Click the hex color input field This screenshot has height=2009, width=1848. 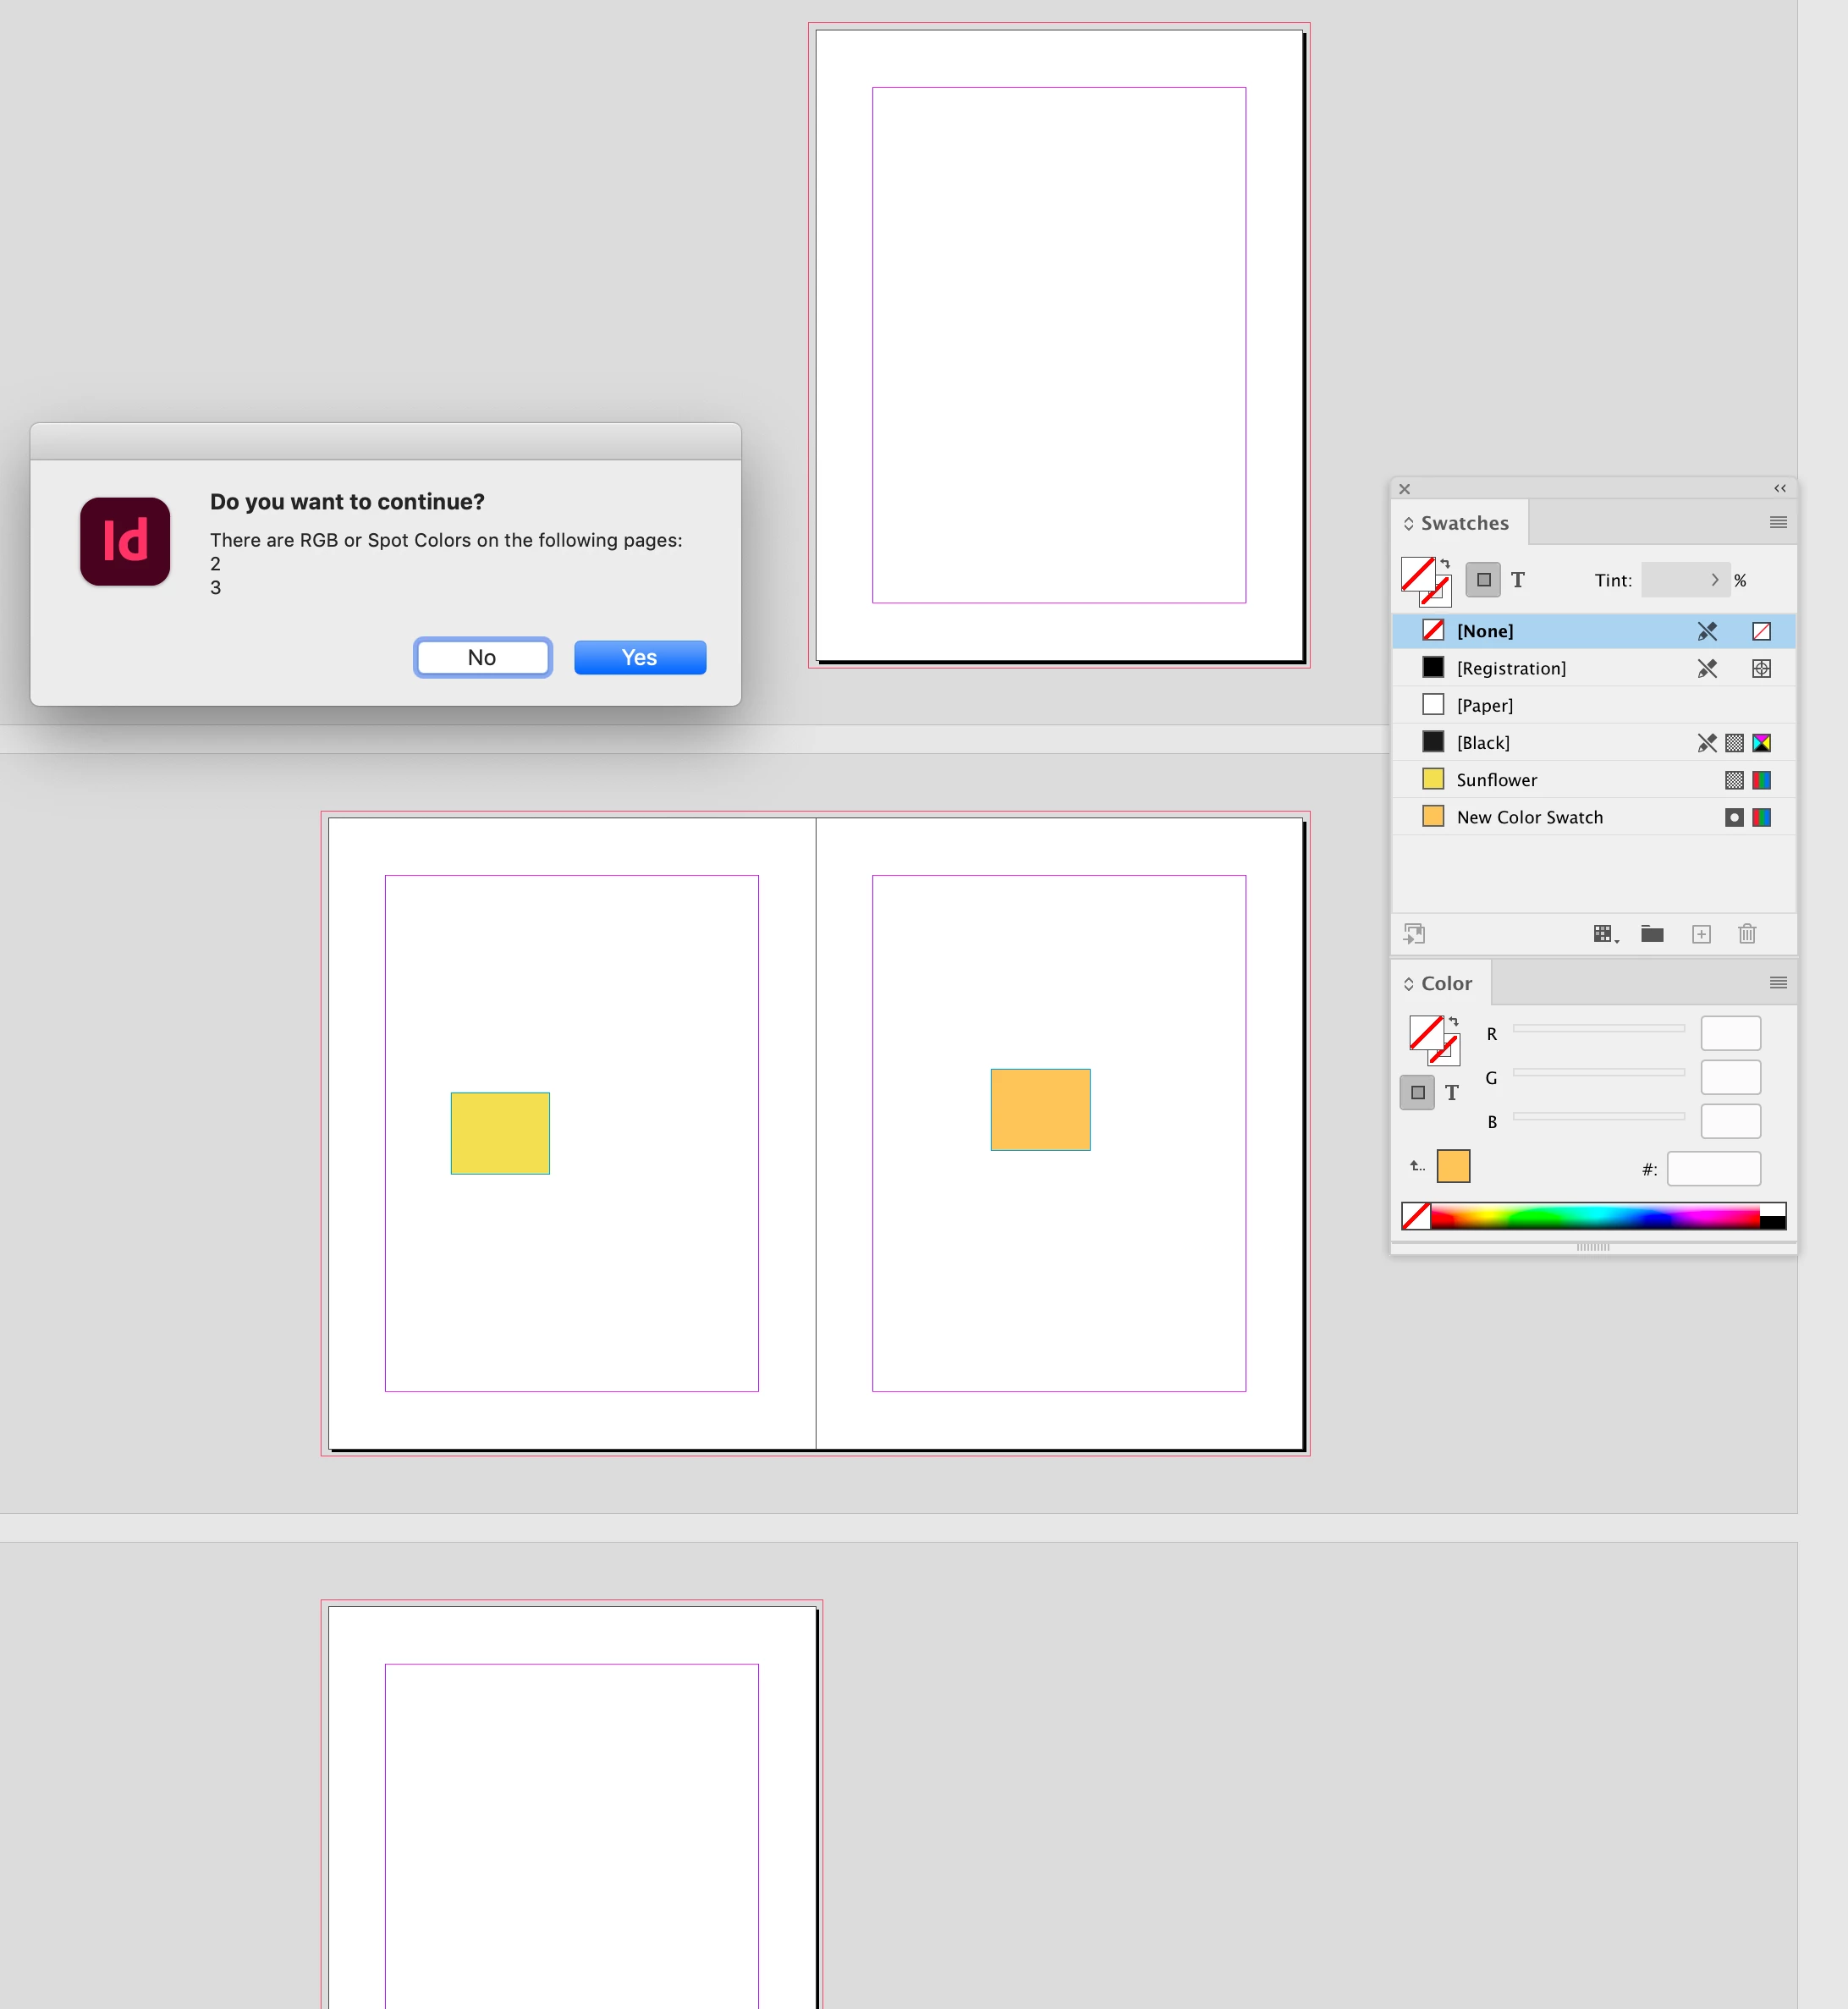tap(1713, 1169)
